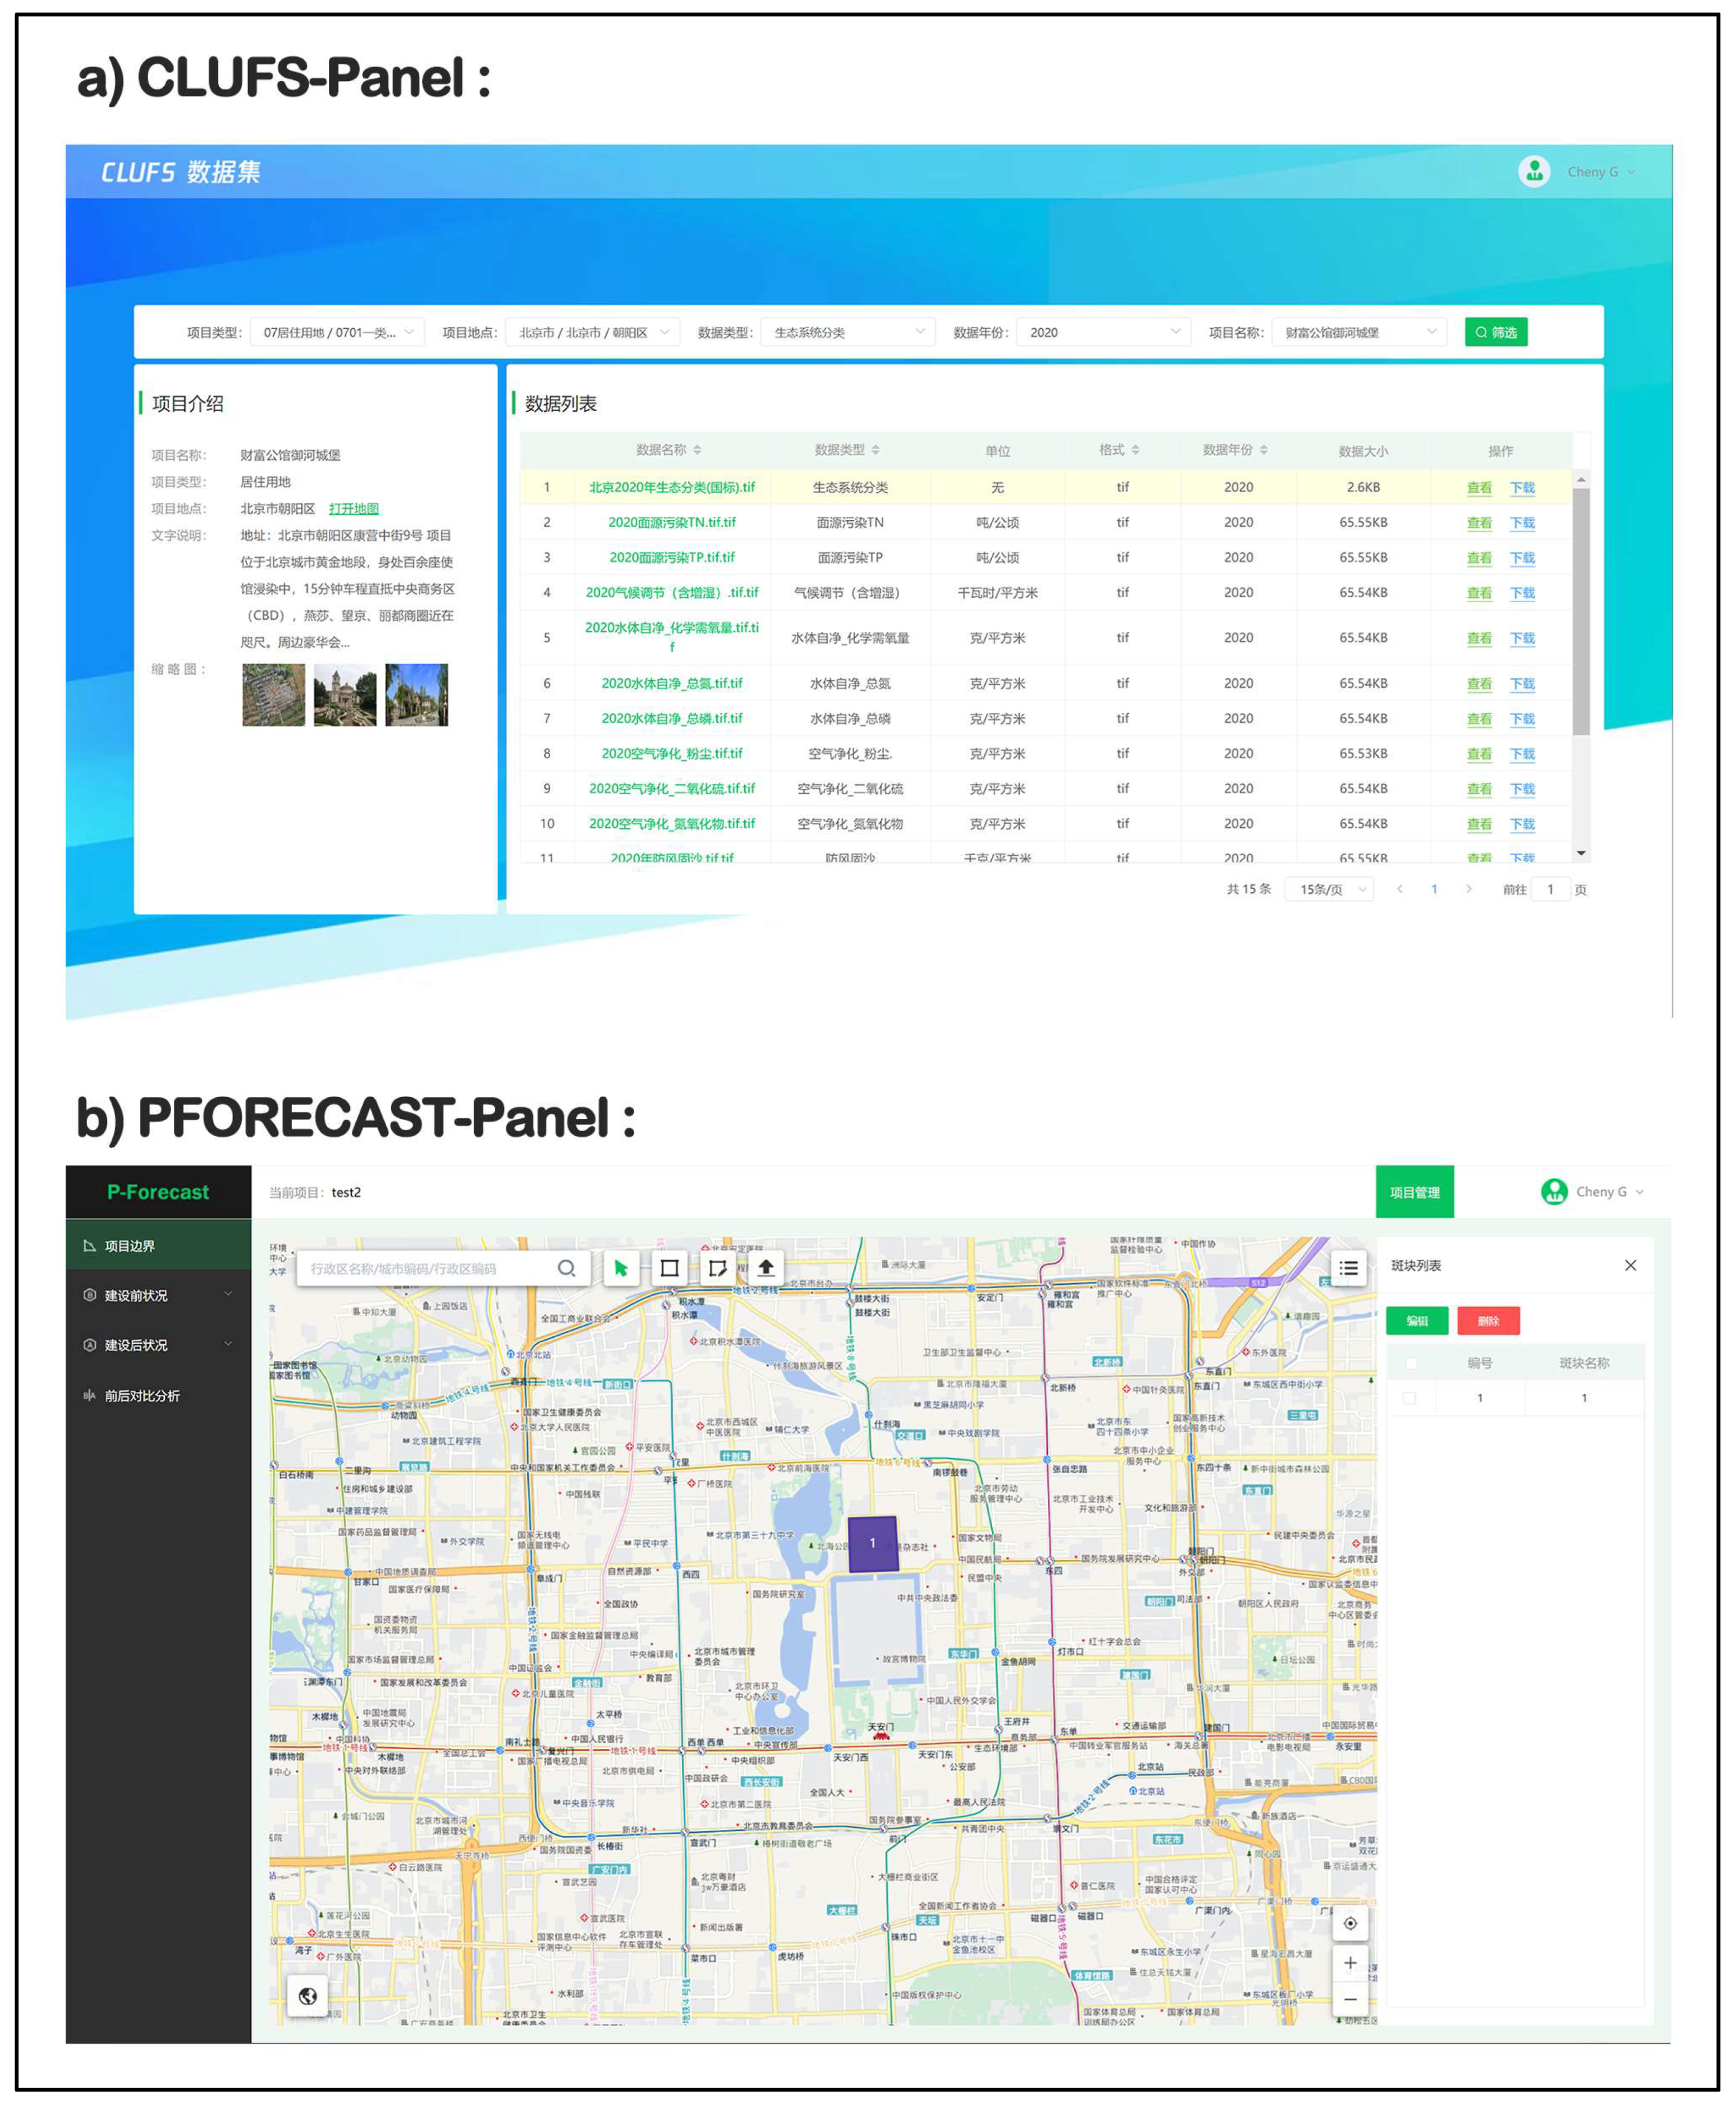This screenshot has height=2107, width=1736.
Task: Click the green 筛选 filter button
Action: (1495, 332)
